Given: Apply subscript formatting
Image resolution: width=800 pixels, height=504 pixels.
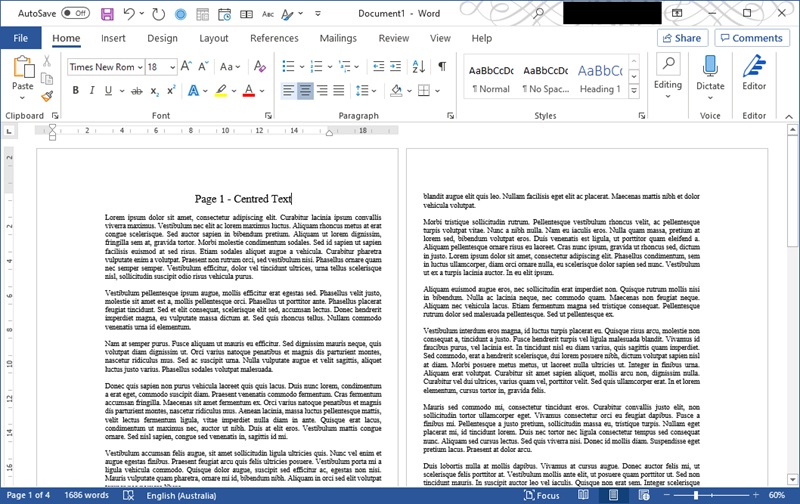Looking at the screenshot, I should tap(154, 91).
